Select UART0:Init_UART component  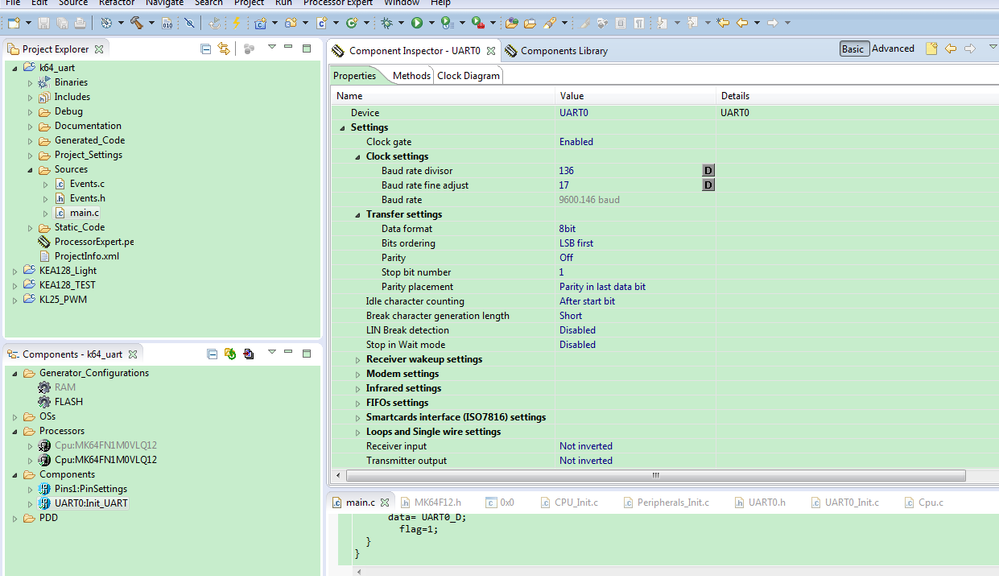coord(91,503)
